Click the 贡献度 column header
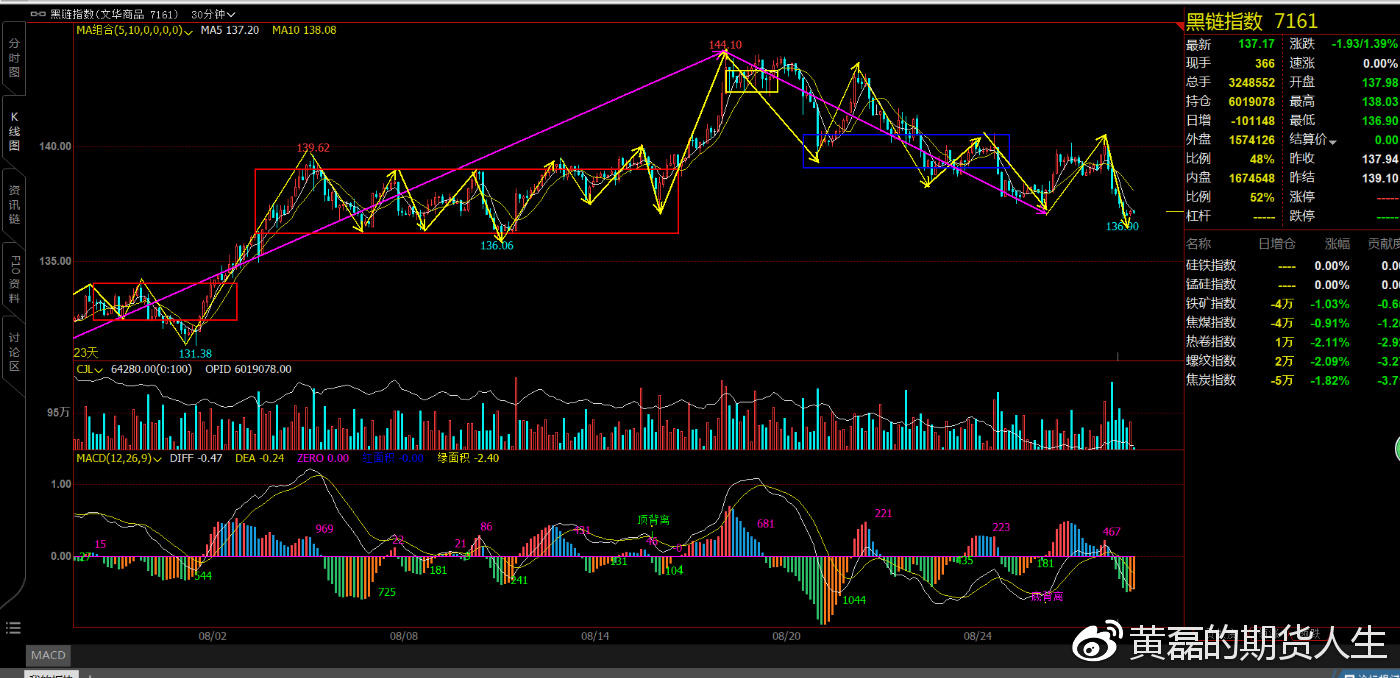Screen dimensions: 1400x678 tap(1383, 244)
